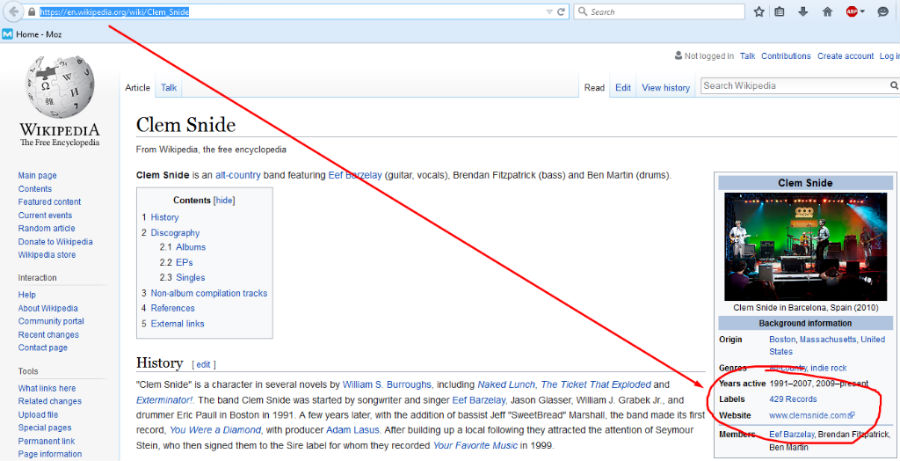Open Contributions link
900x461 pixels.
tap(786, 56)
